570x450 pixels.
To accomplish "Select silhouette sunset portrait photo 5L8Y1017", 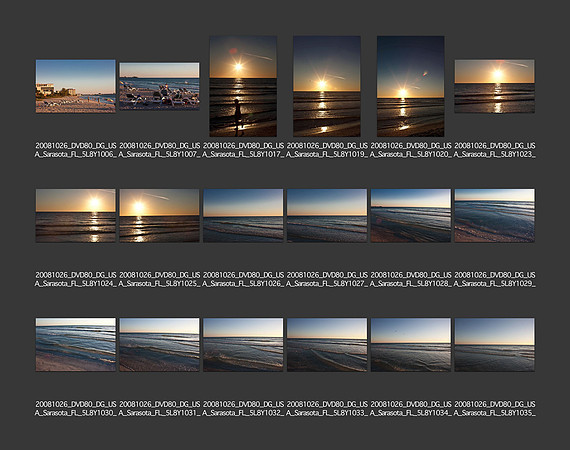I will pyautogui.click(x=243, y=86).
